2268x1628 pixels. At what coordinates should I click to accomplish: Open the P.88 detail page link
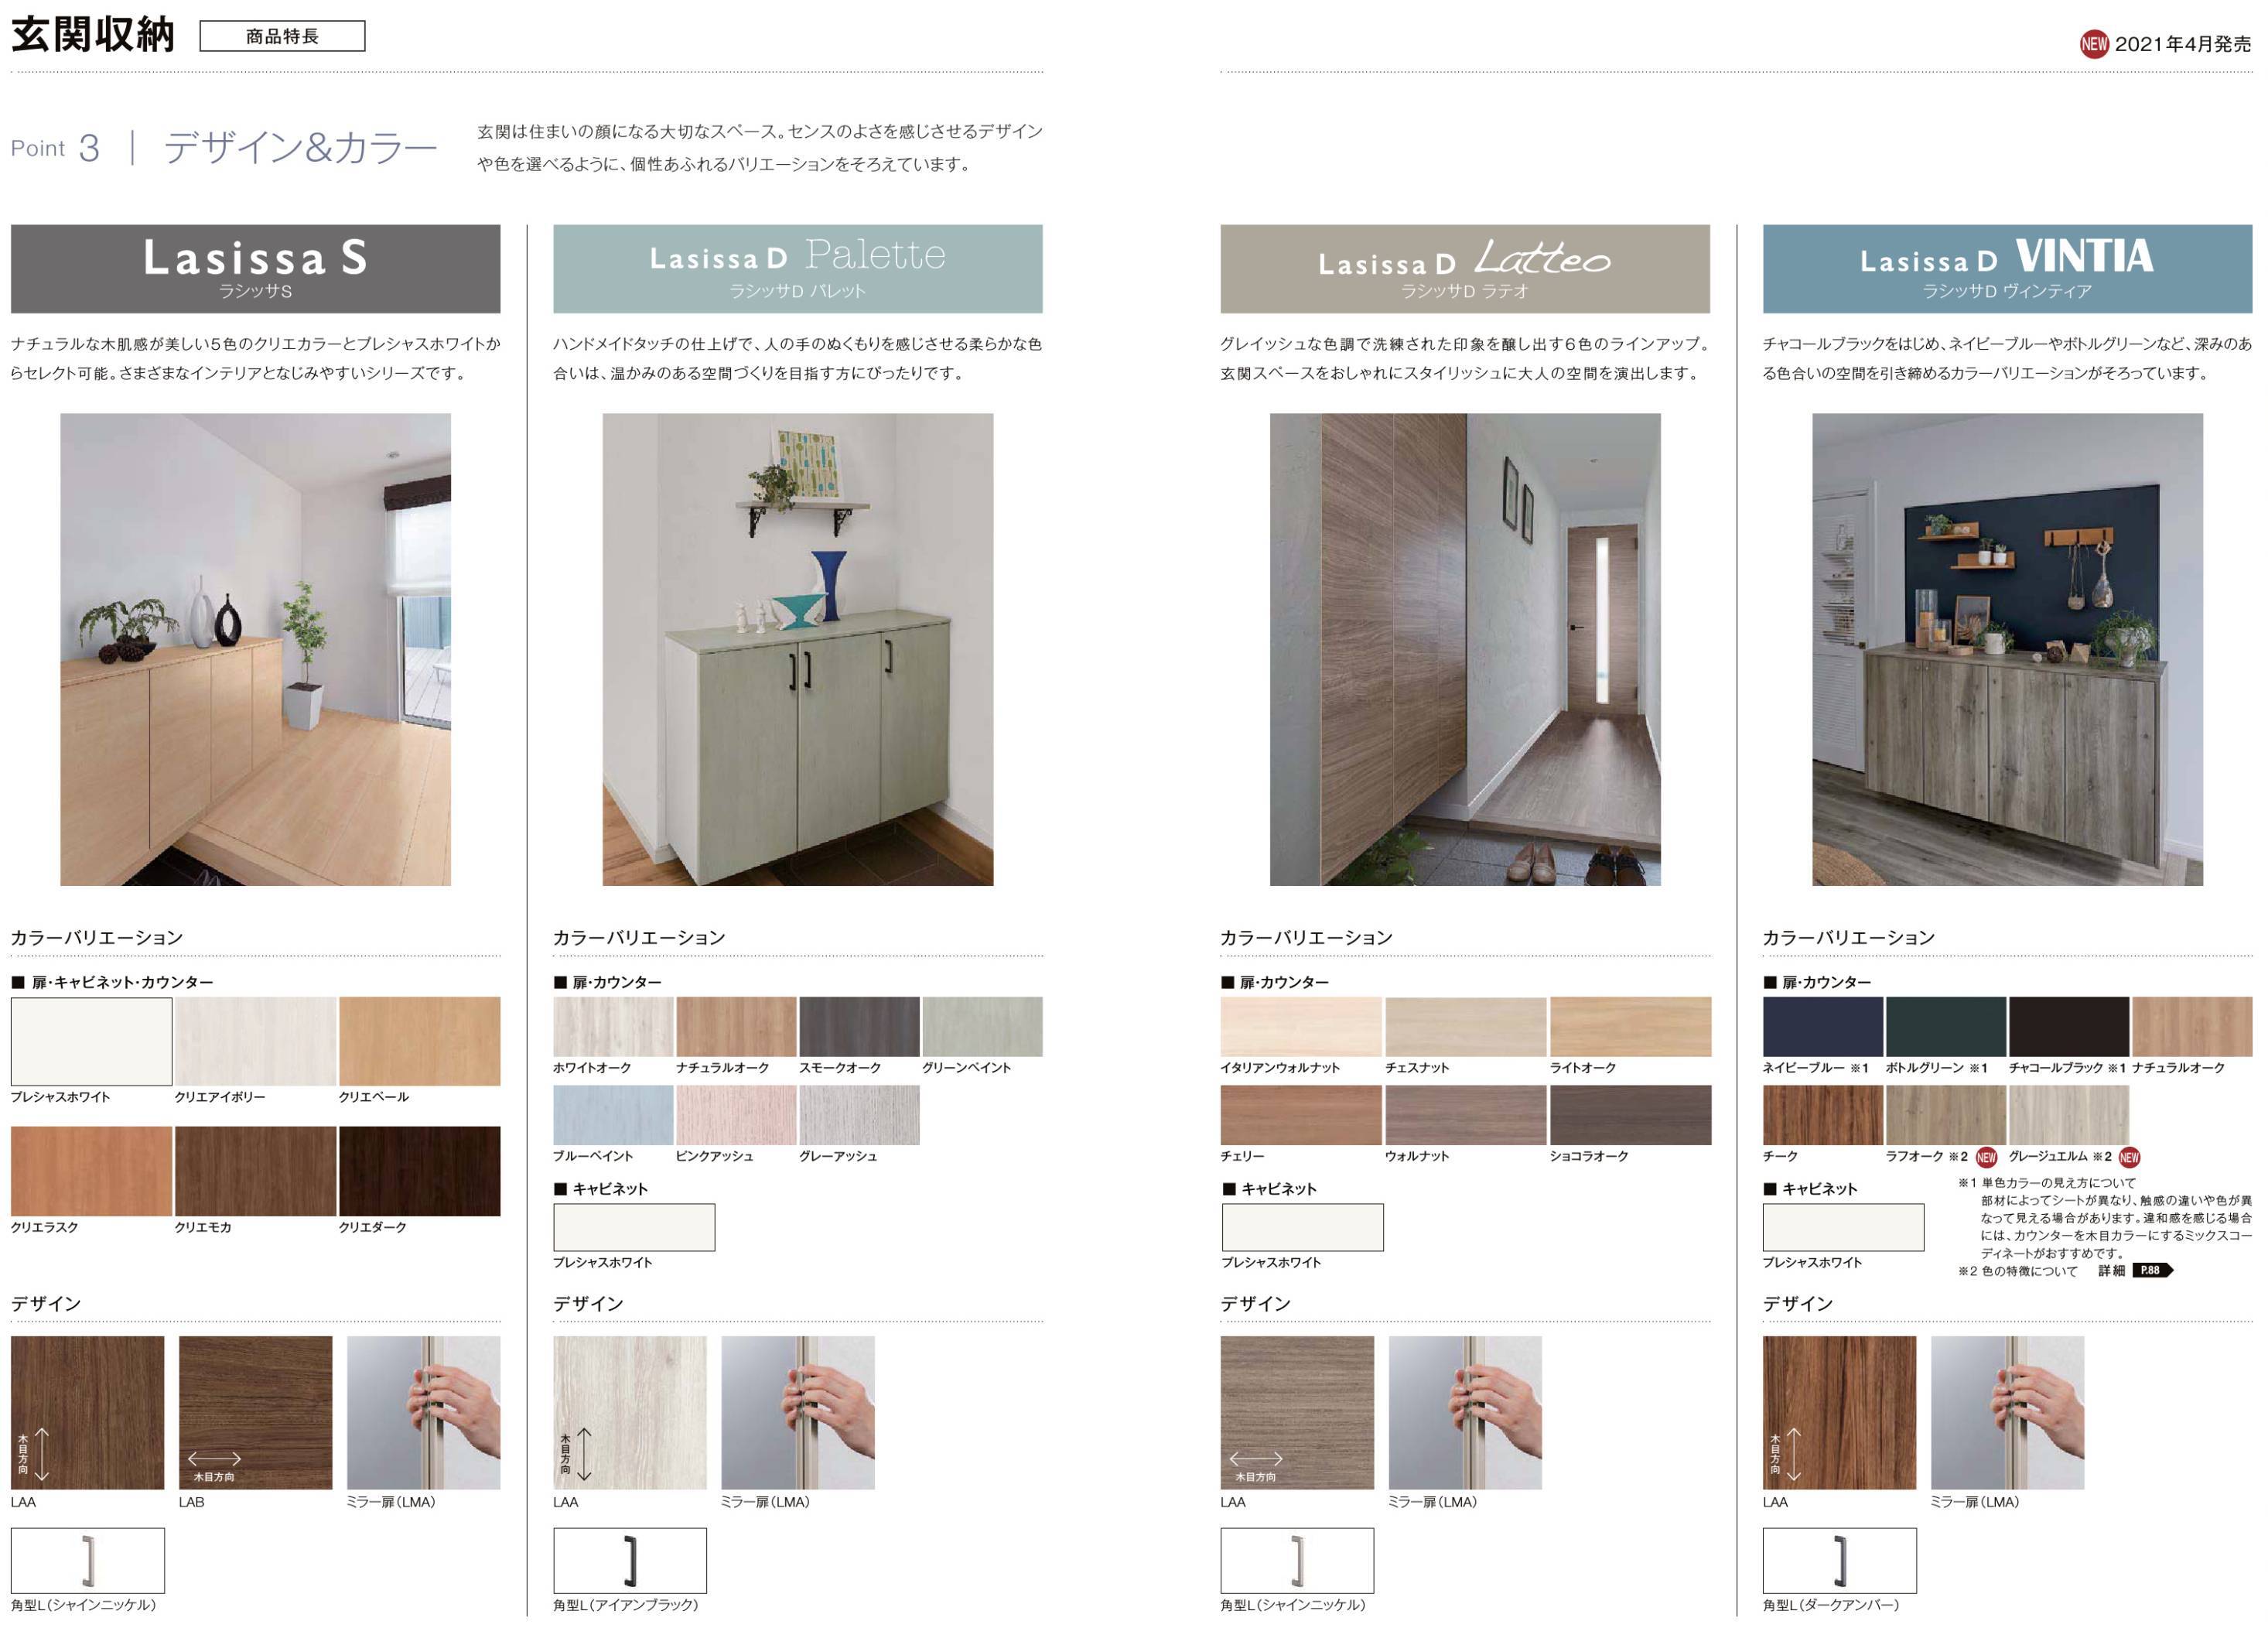coord(2152,1270)
